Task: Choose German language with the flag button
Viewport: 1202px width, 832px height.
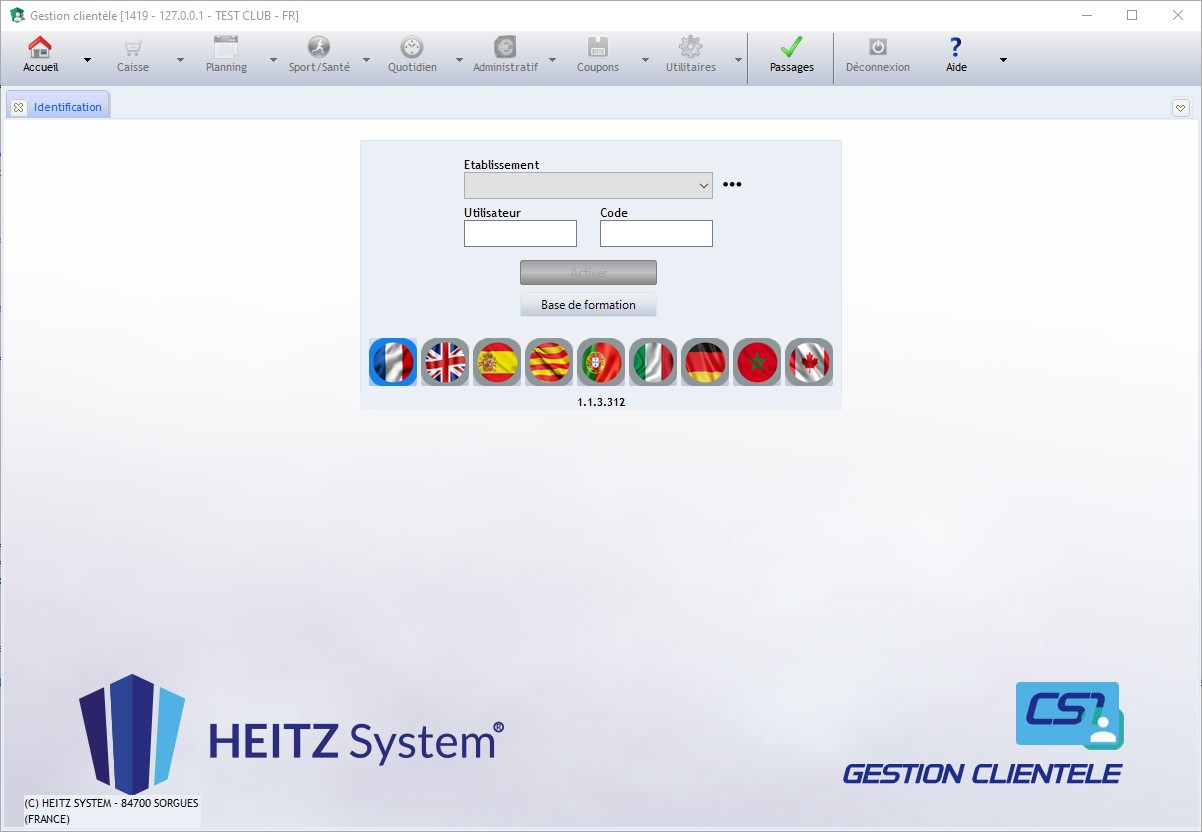Action: point(705,362)
